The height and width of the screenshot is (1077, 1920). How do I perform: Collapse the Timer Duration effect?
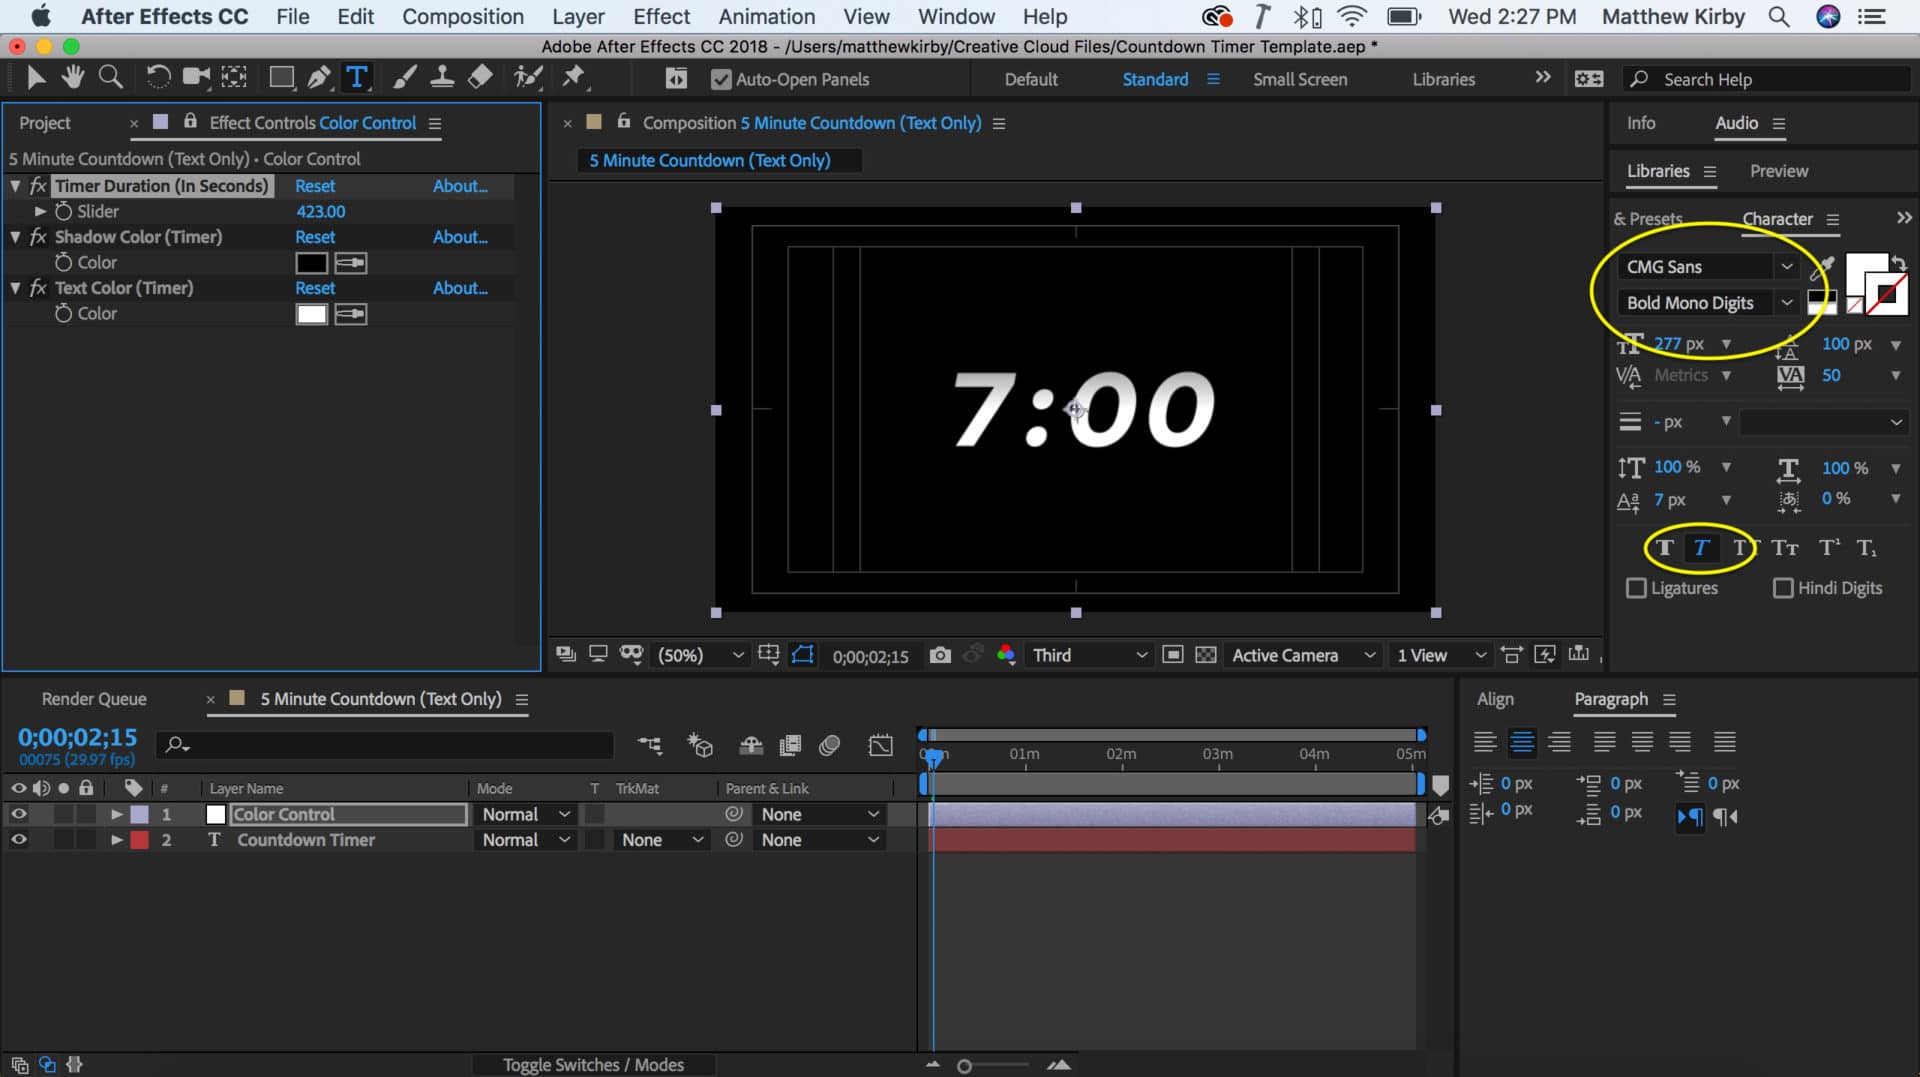(15, 186)
